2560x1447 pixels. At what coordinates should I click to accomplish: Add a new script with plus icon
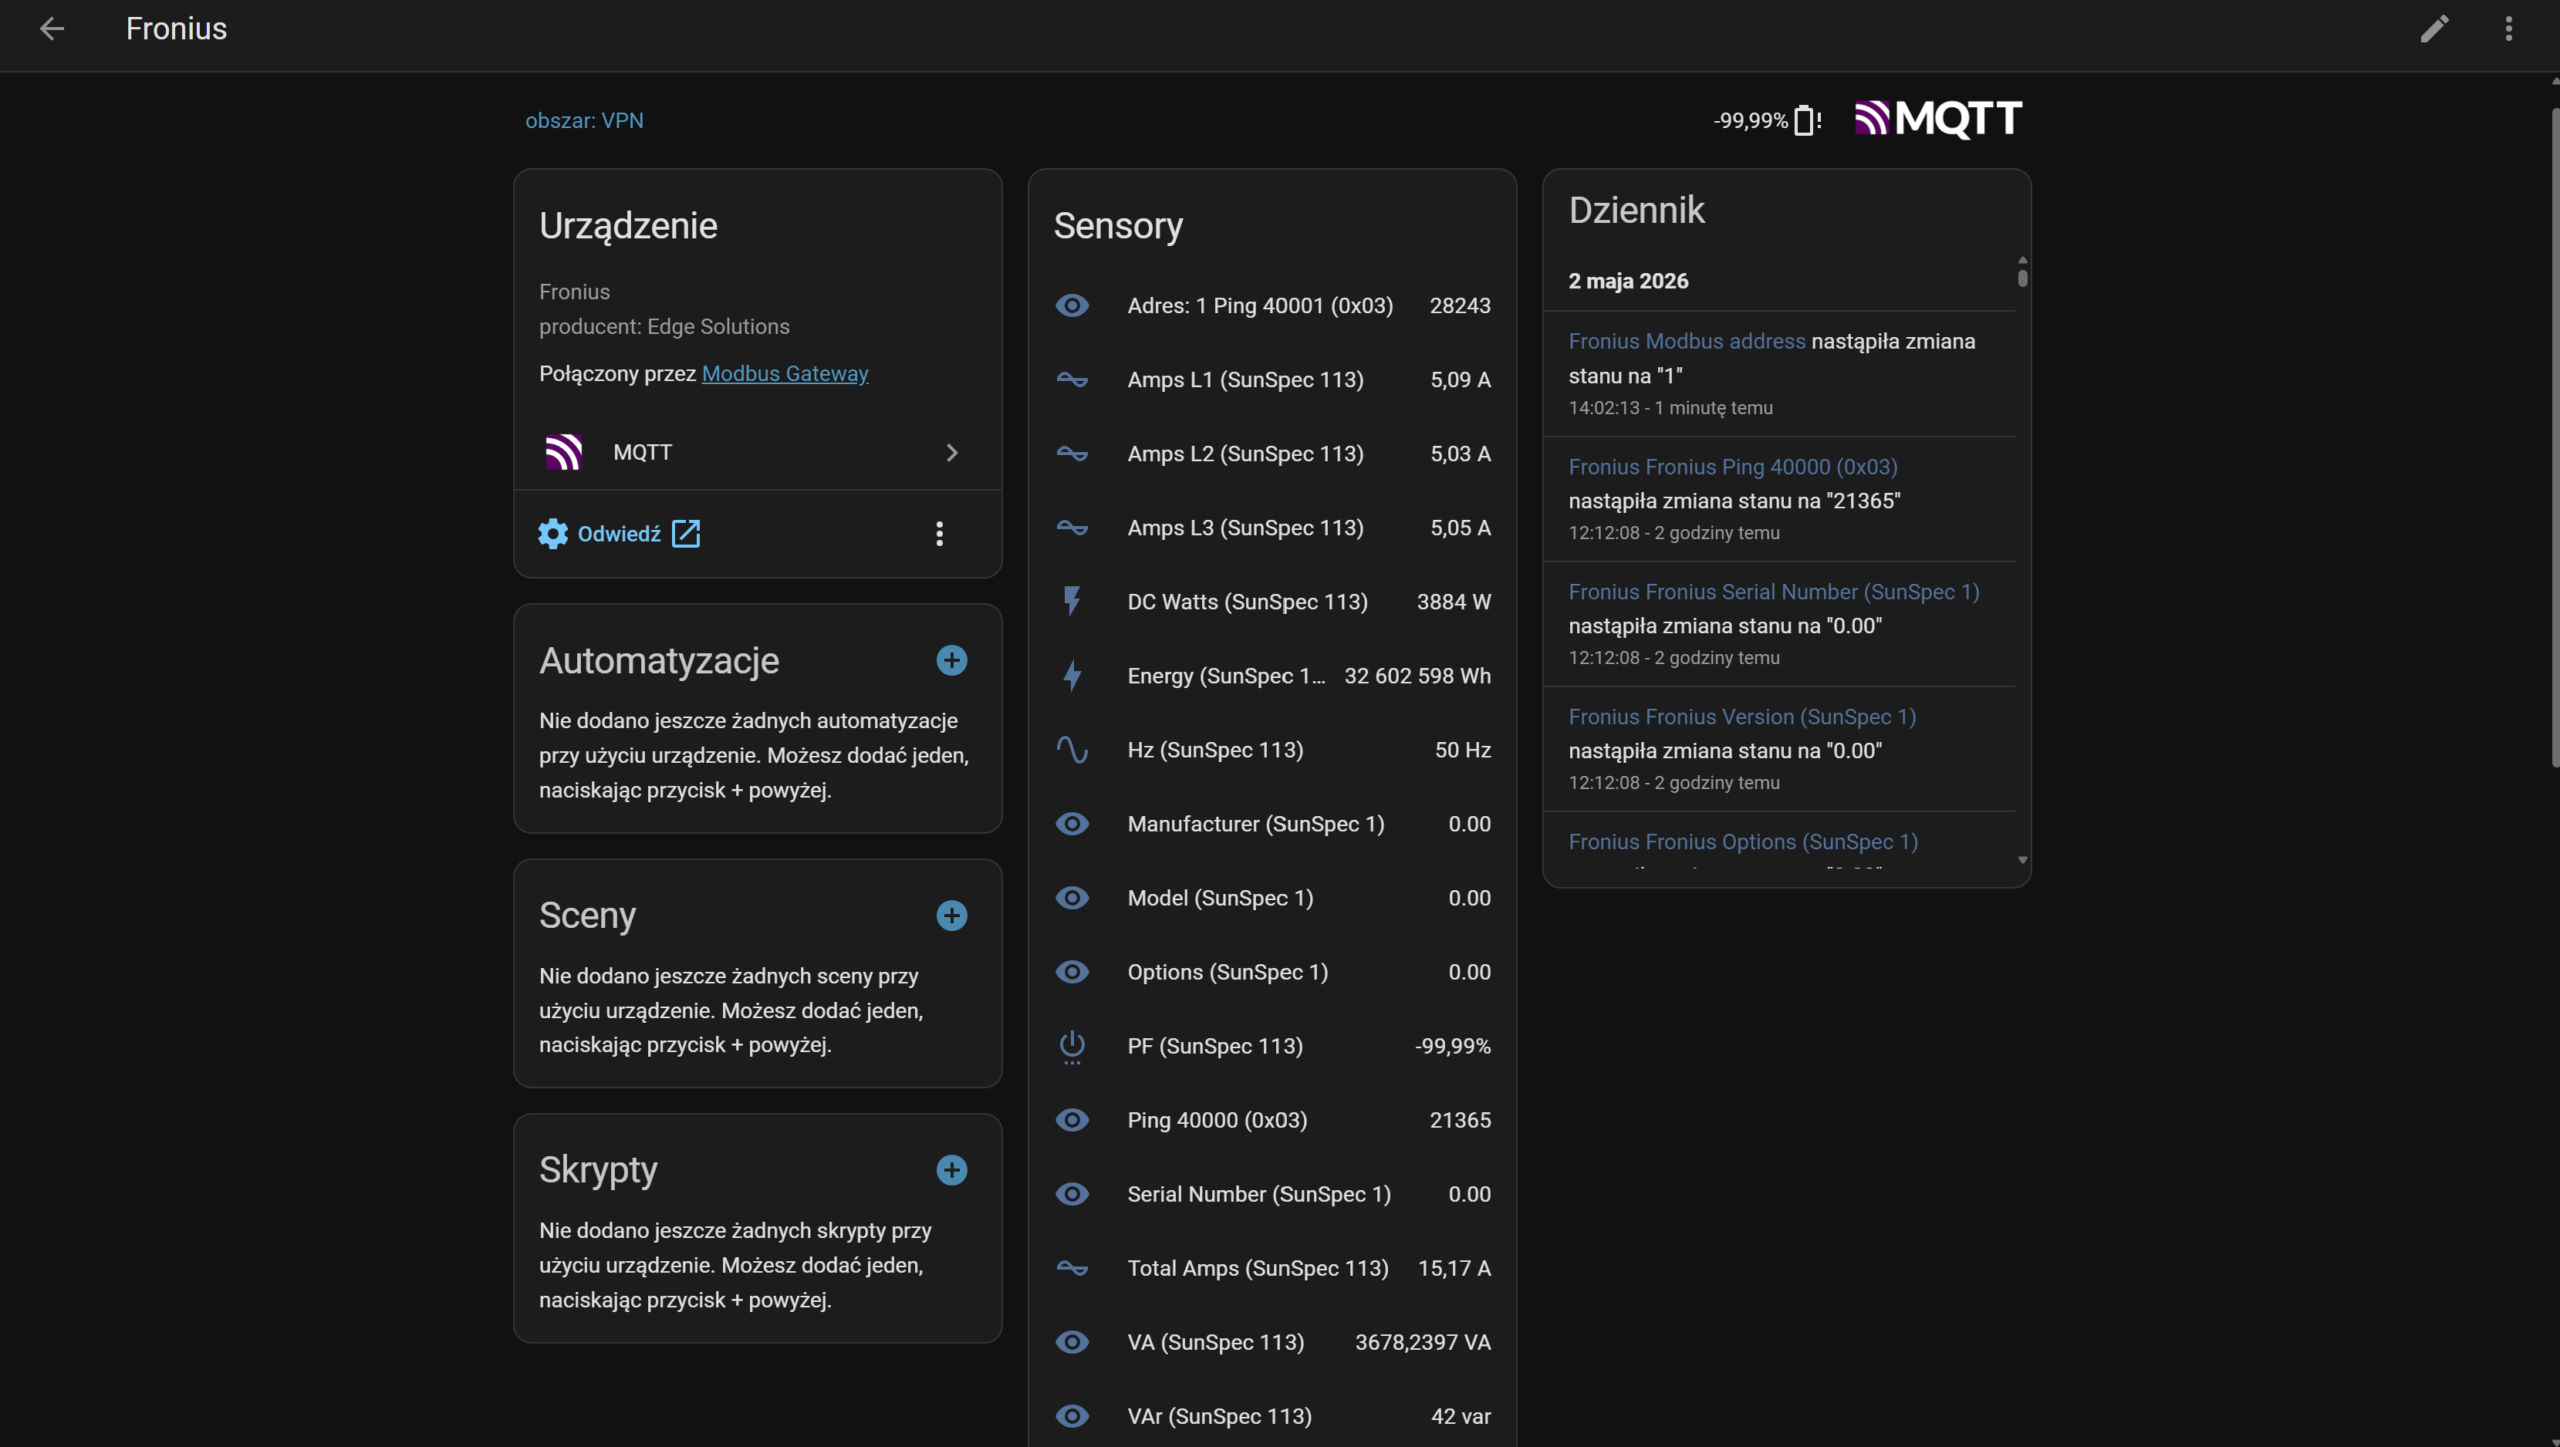[951, 1170]
